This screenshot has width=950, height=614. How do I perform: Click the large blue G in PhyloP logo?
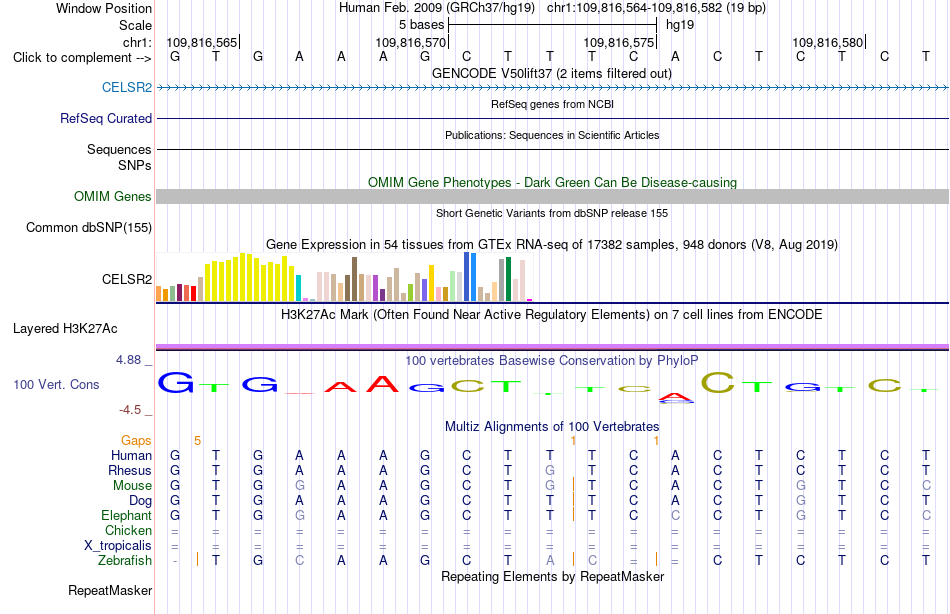[x=176, y=382]
